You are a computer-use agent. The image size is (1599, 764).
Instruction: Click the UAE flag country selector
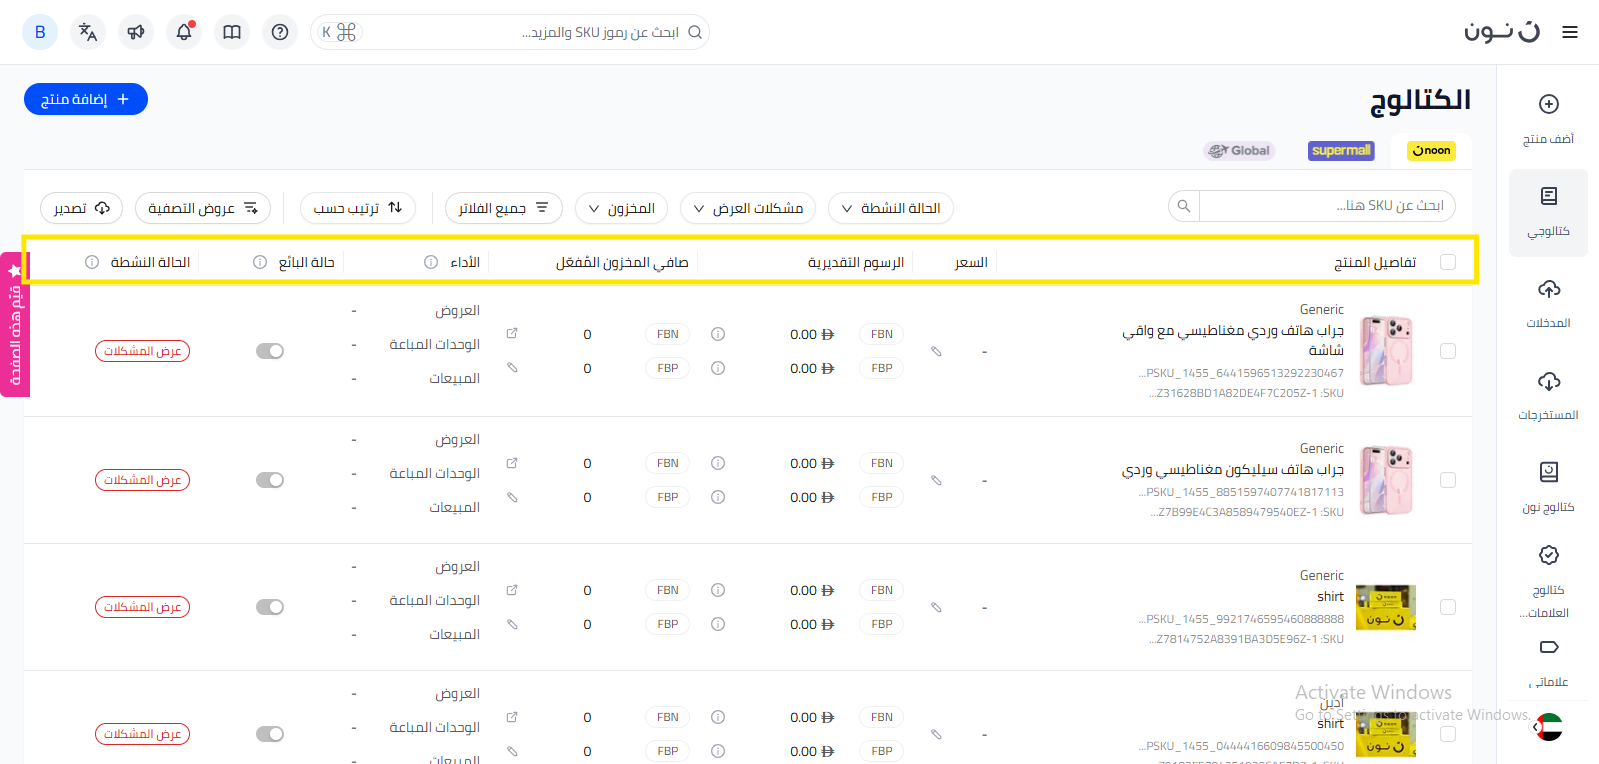(x=1548, y=727)
